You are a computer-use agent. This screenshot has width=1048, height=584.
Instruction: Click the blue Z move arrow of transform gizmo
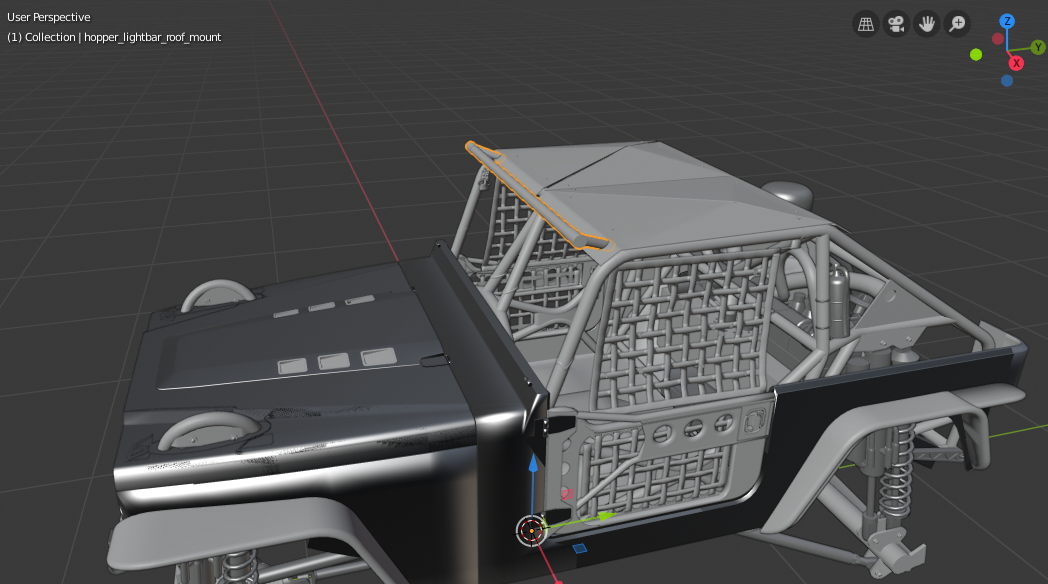pyautogui.click(x=533, y=464)
